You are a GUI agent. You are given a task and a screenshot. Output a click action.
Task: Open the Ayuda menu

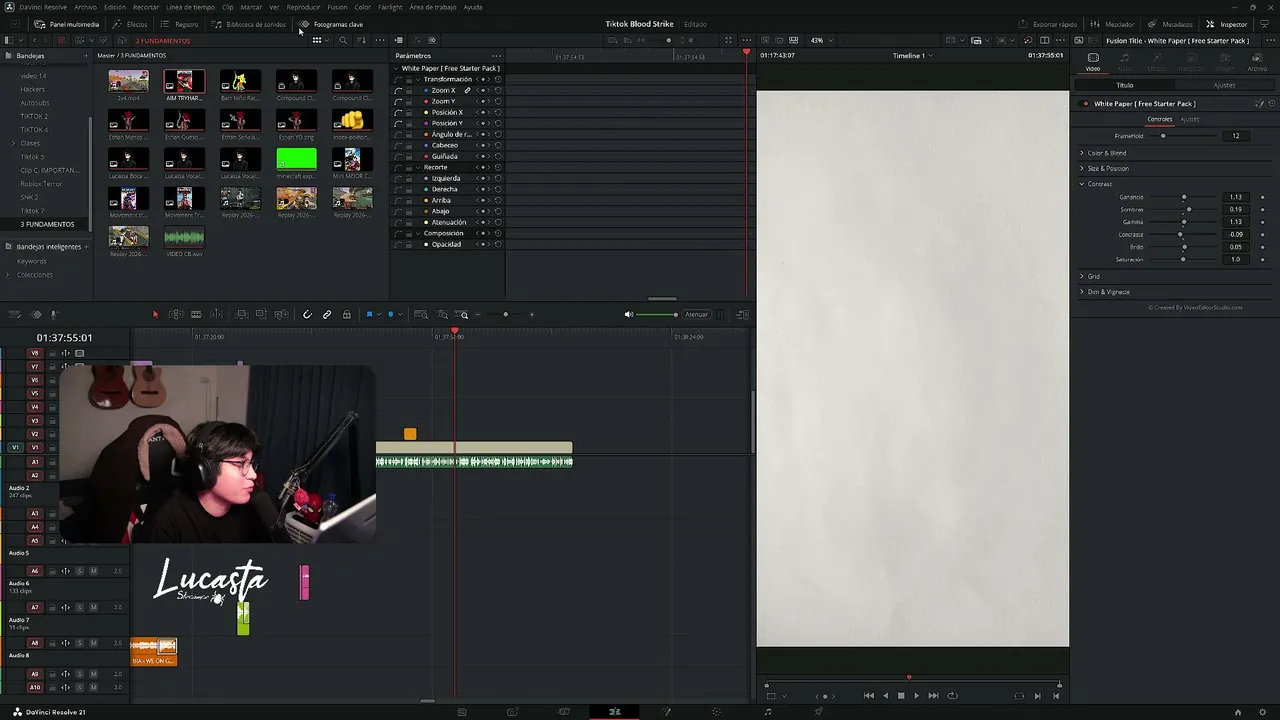tap(472, 7)
